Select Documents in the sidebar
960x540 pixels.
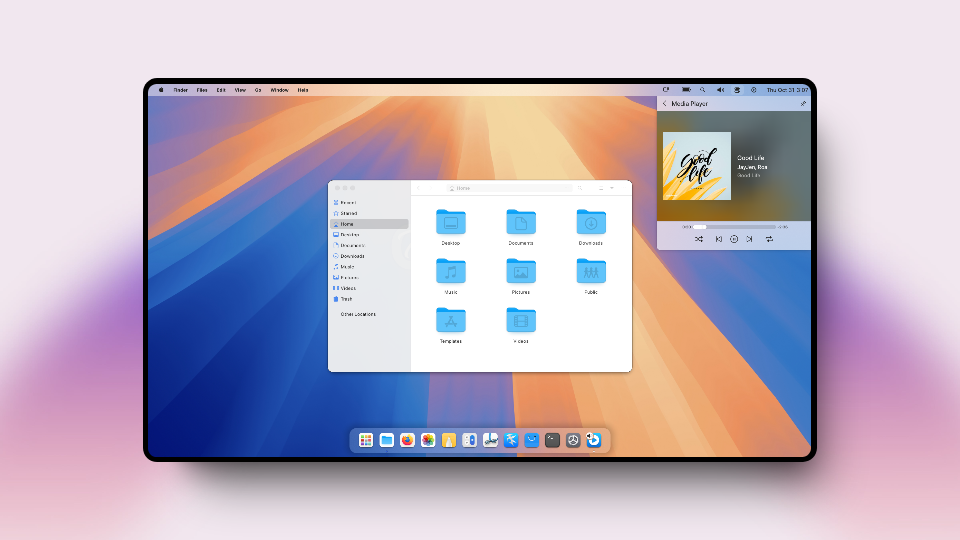point(369,246)
